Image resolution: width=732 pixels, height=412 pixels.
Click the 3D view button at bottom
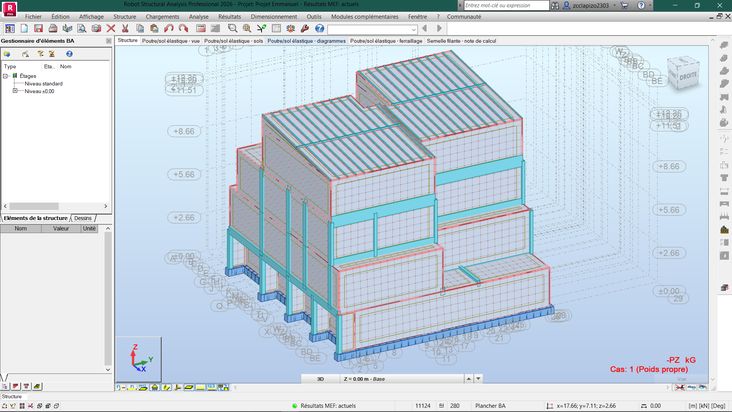320,380
